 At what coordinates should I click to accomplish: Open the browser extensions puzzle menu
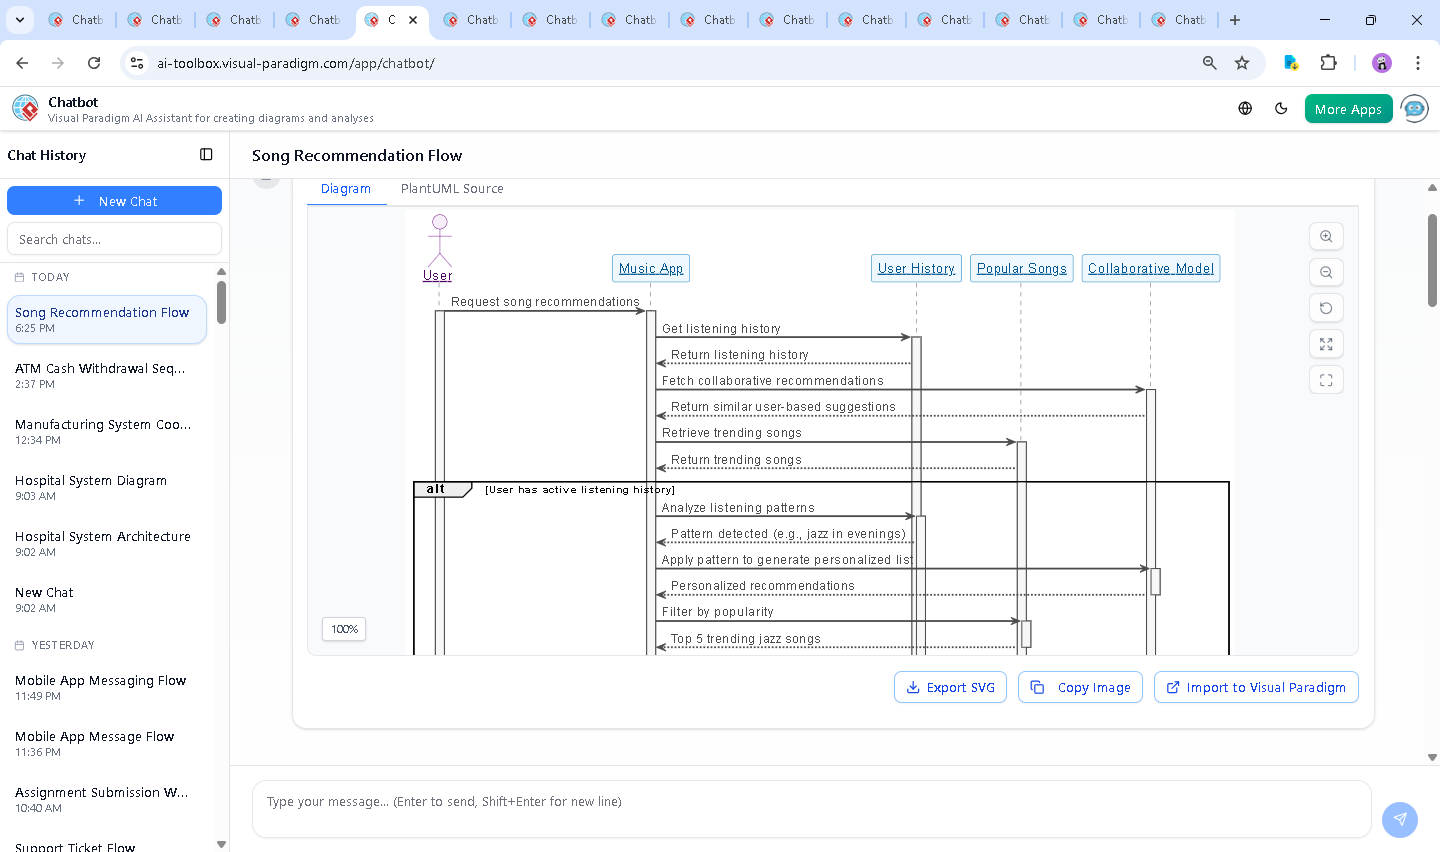1329,62
